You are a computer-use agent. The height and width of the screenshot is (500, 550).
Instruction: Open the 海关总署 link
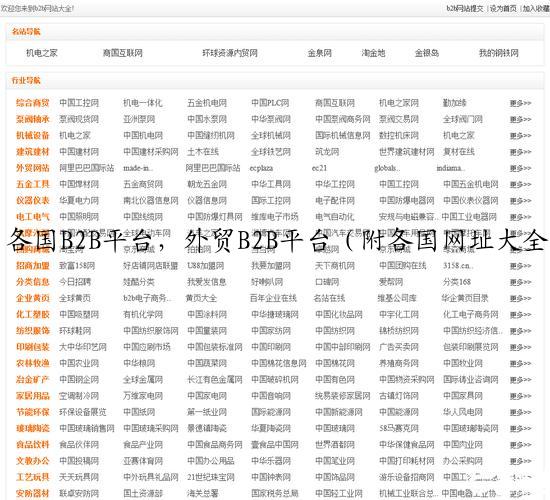click(x=203, y=493)
